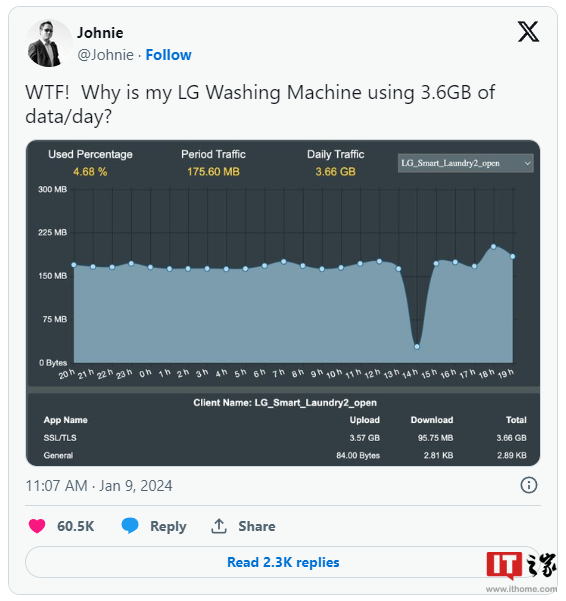Like the tweet with heart icon
The height and width of the screenshot is (601, 566).
pos(37,526)
